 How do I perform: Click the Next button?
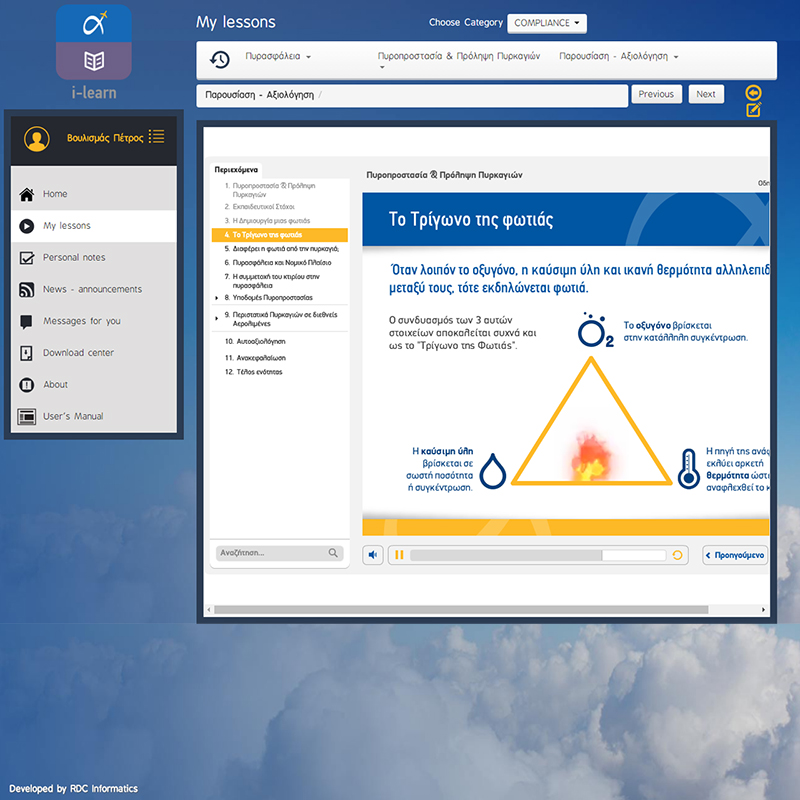coord(706,94)
